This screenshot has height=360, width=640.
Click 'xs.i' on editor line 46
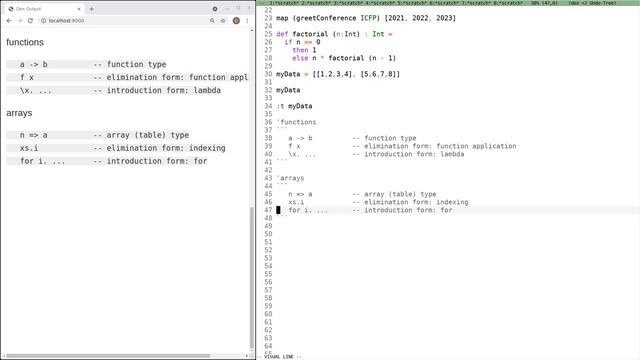point(296,202)
